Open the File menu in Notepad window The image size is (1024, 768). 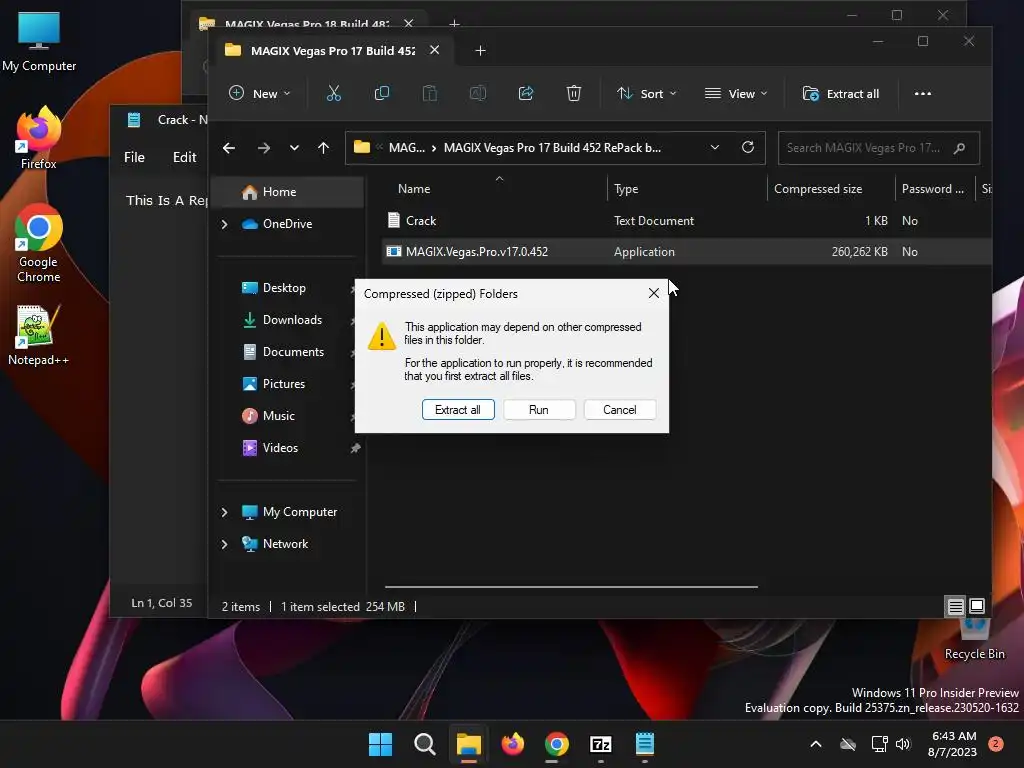[135, 157]
